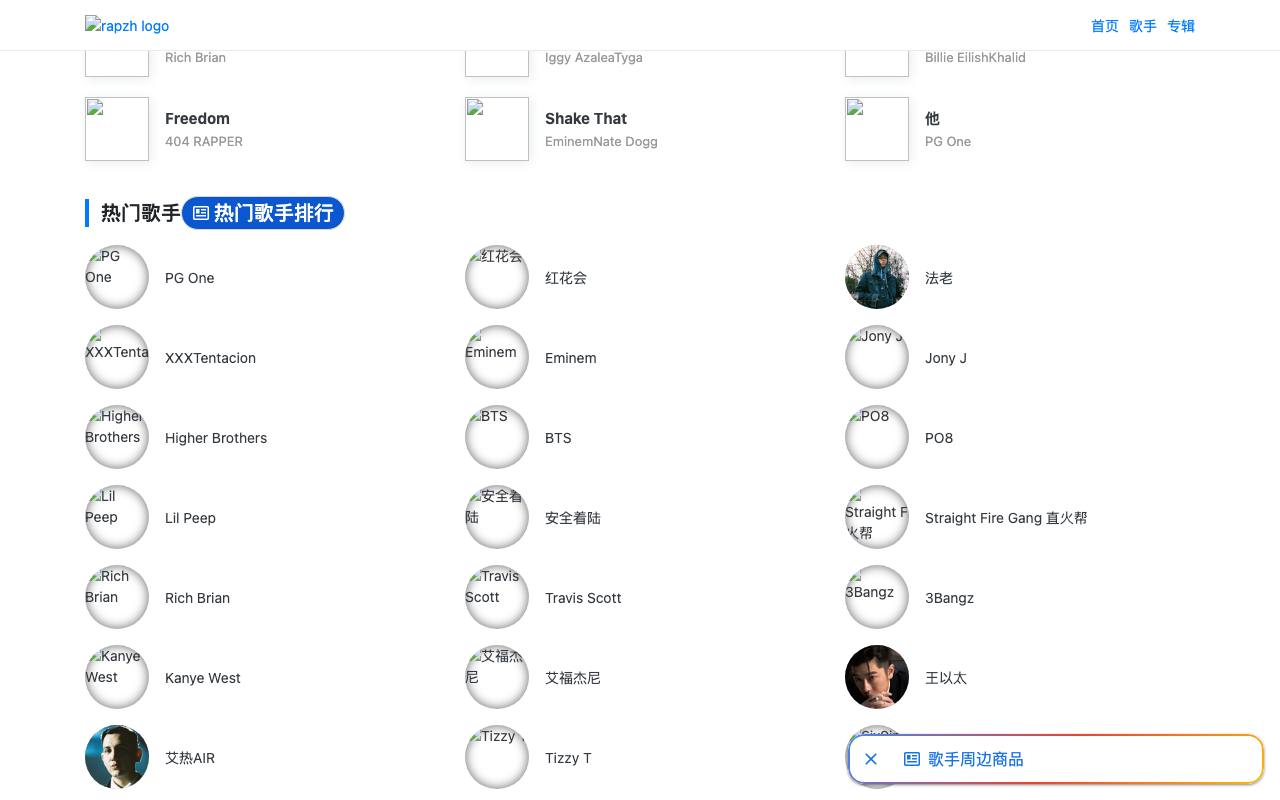Click the Shake That cover thumbnail
The width and height of the screenshot is (1280, 800).
(497, 129)
